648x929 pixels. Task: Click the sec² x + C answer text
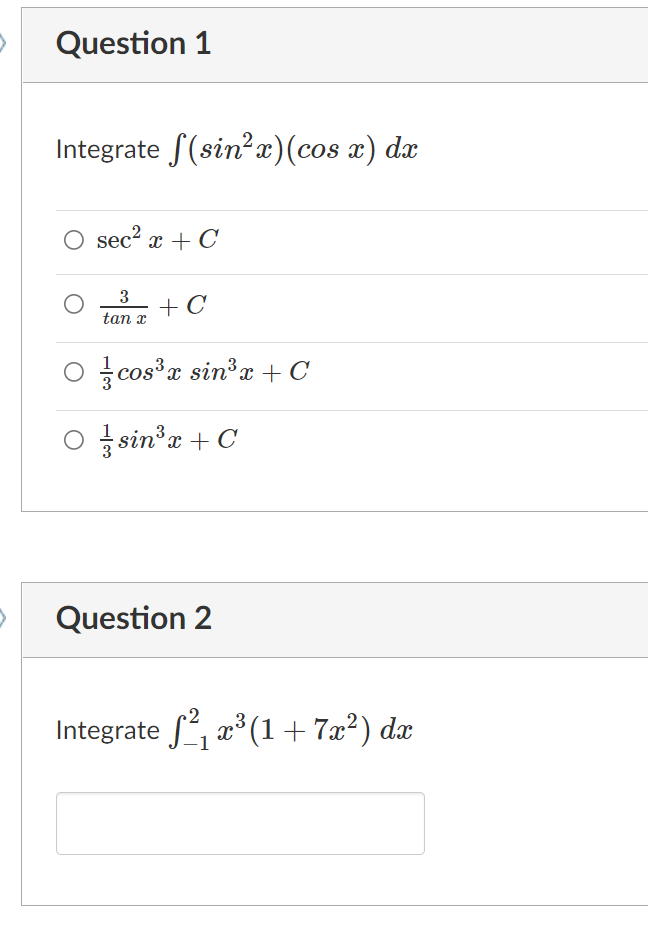pos(157,240)
